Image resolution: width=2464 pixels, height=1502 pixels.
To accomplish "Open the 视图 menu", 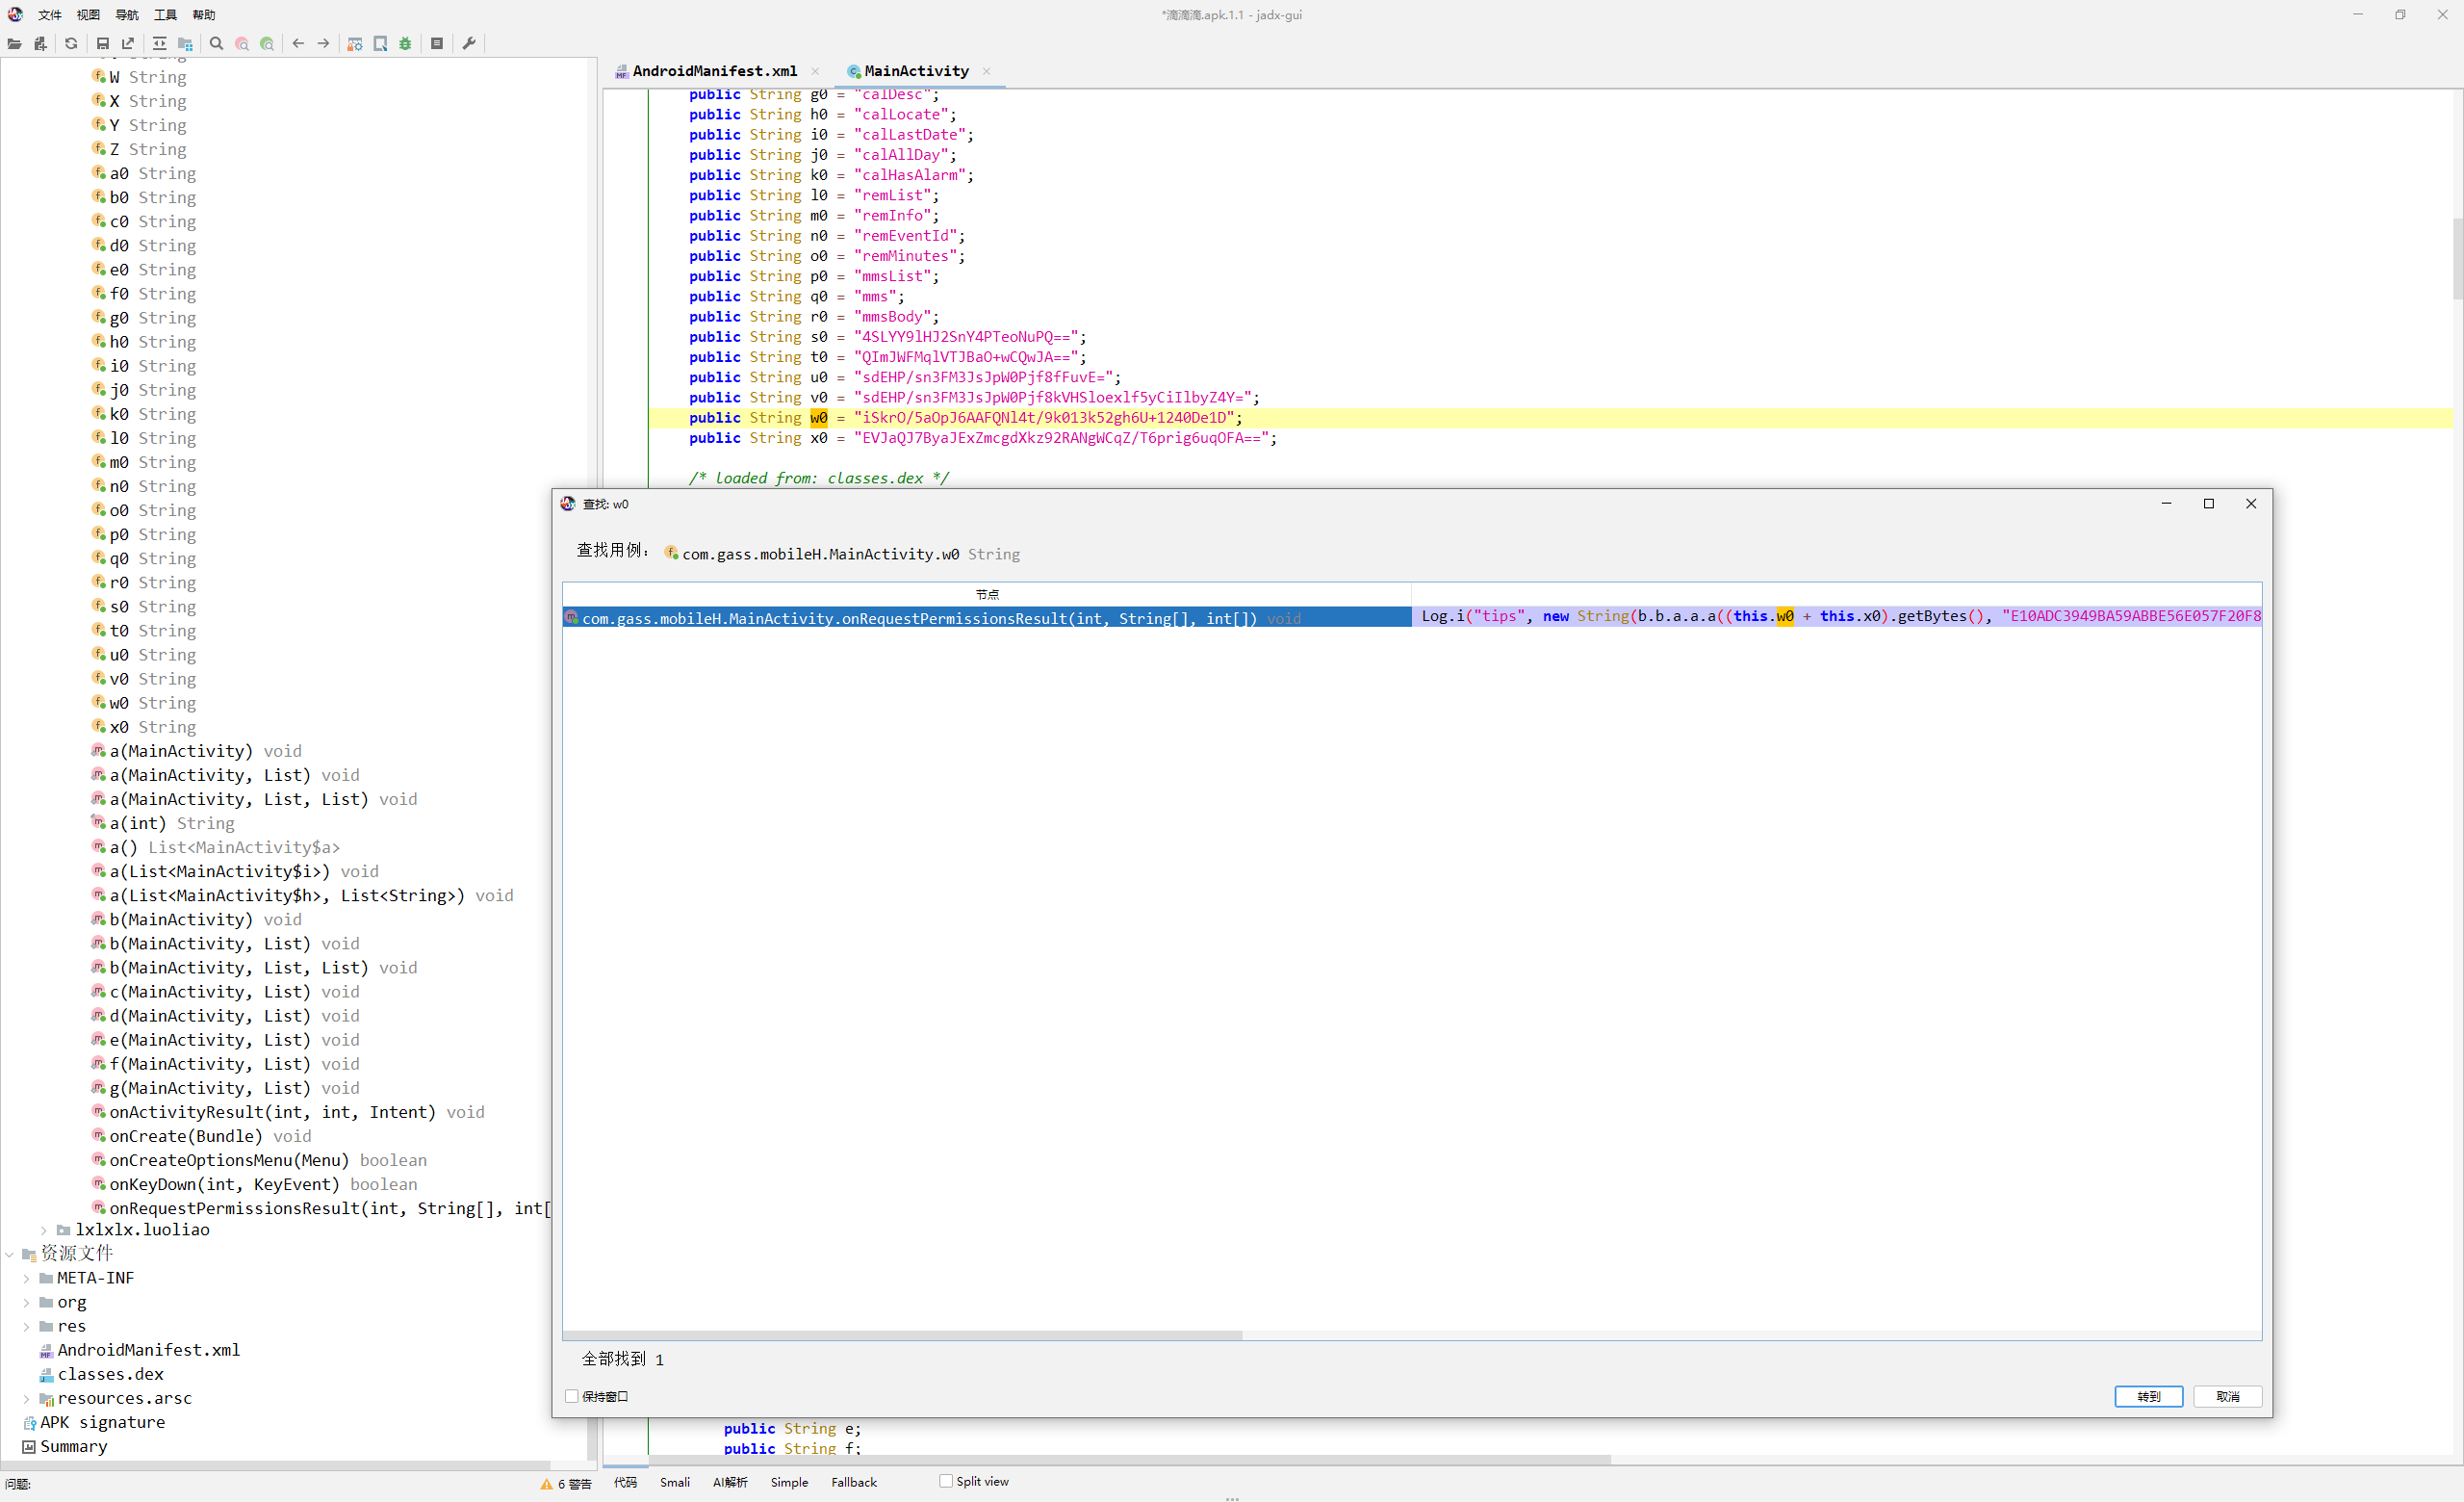I will (88, 15).
